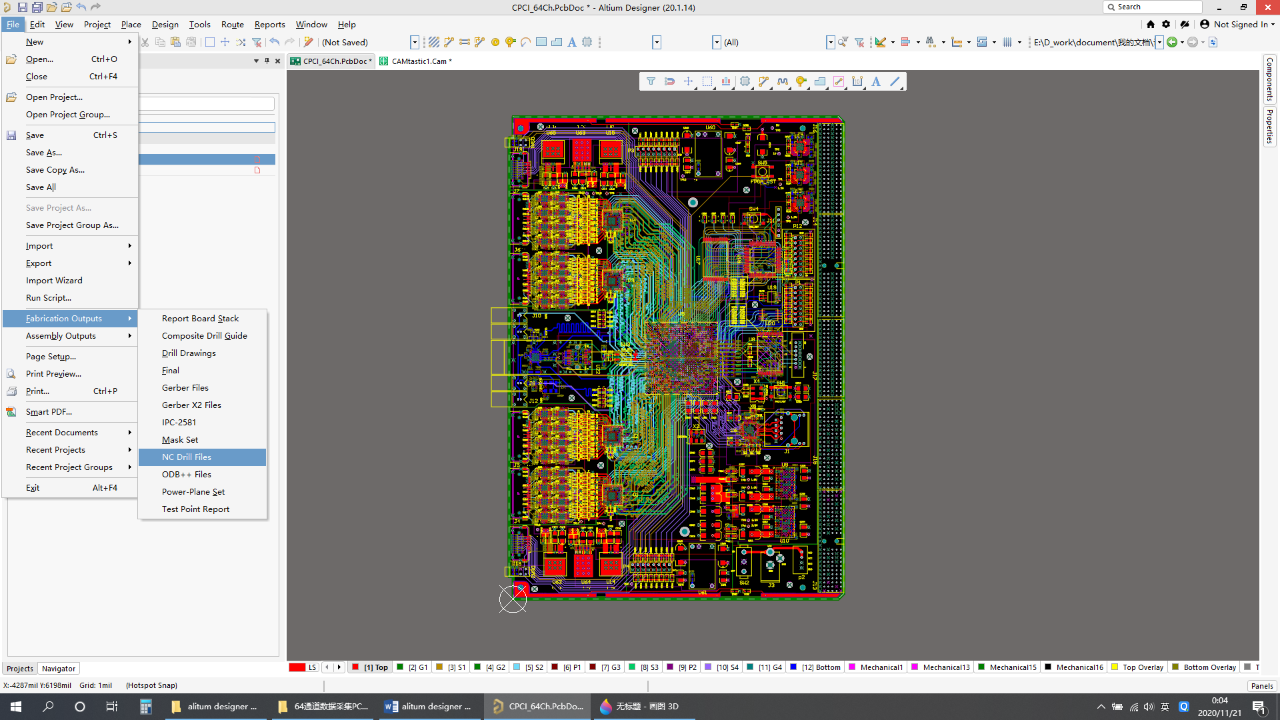Click the undo arrow in toolbar

tap(274, 42)
